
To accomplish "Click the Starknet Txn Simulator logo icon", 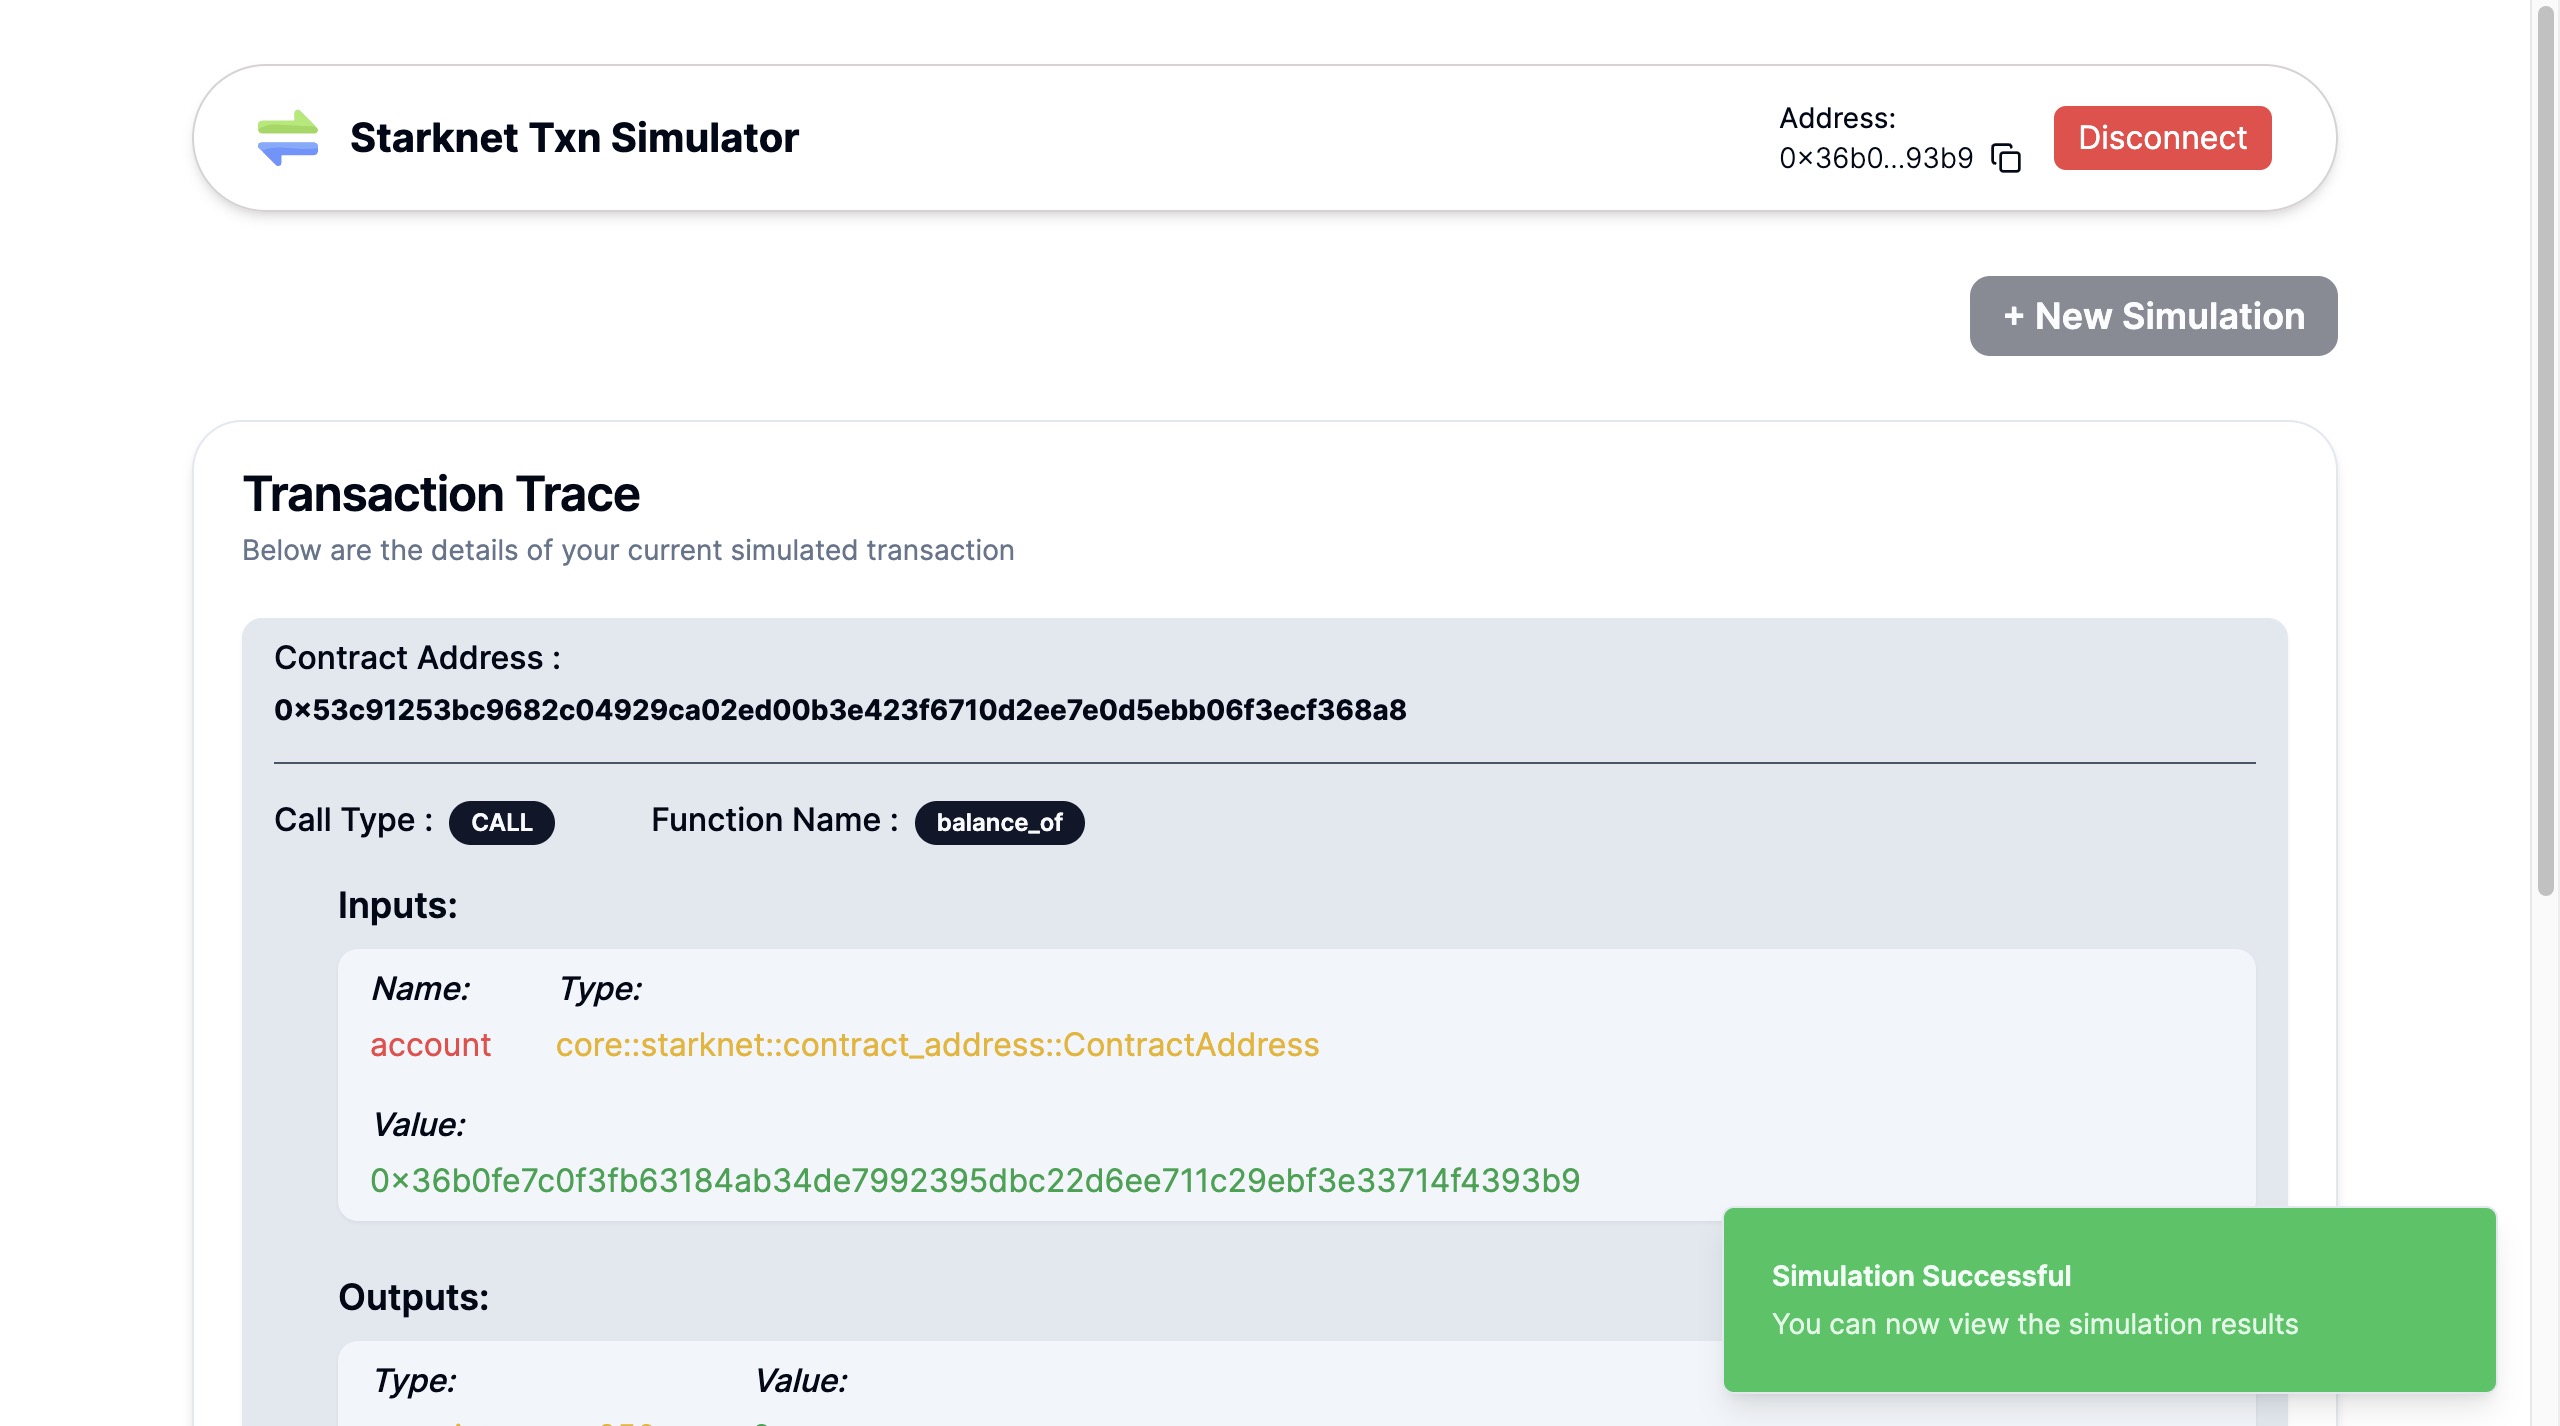I will pyautogui.click(x=288, y=138).
